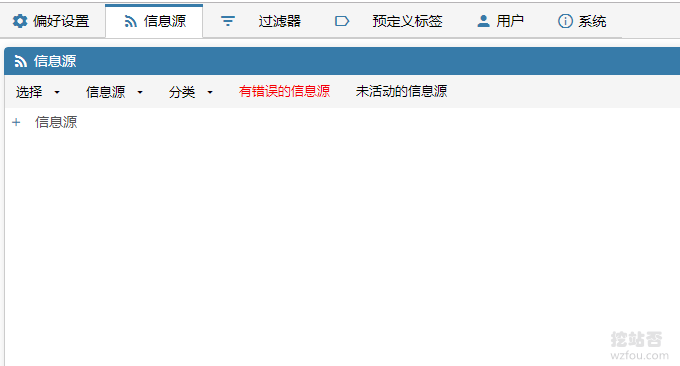Open the 信息源 toolbar dropdown
Viewport: 680px width, 366px height.
[114, 92]
